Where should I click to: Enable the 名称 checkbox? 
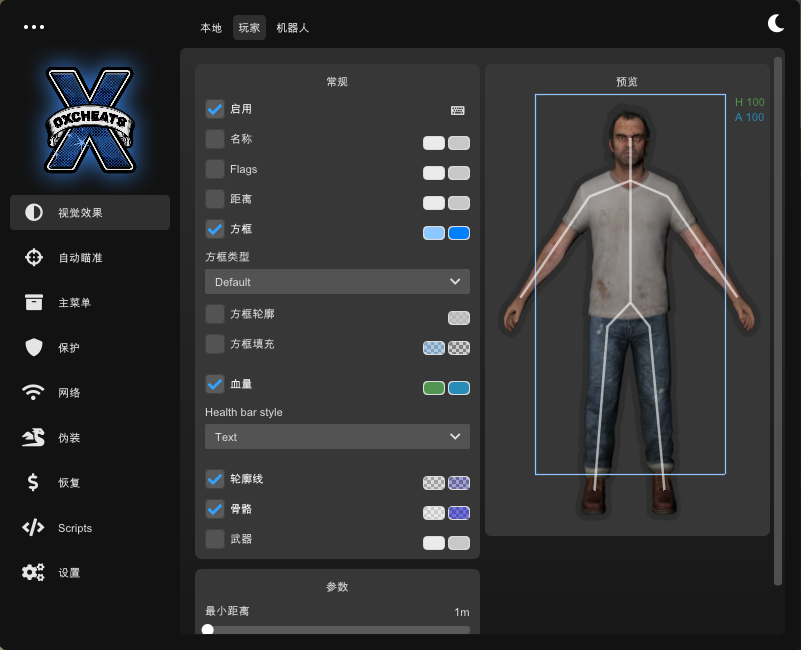(215, 139)
